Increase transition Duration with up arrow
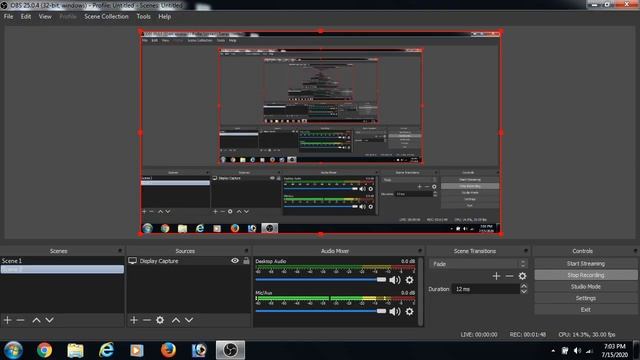The image size is (640, 360). [524, 286]
